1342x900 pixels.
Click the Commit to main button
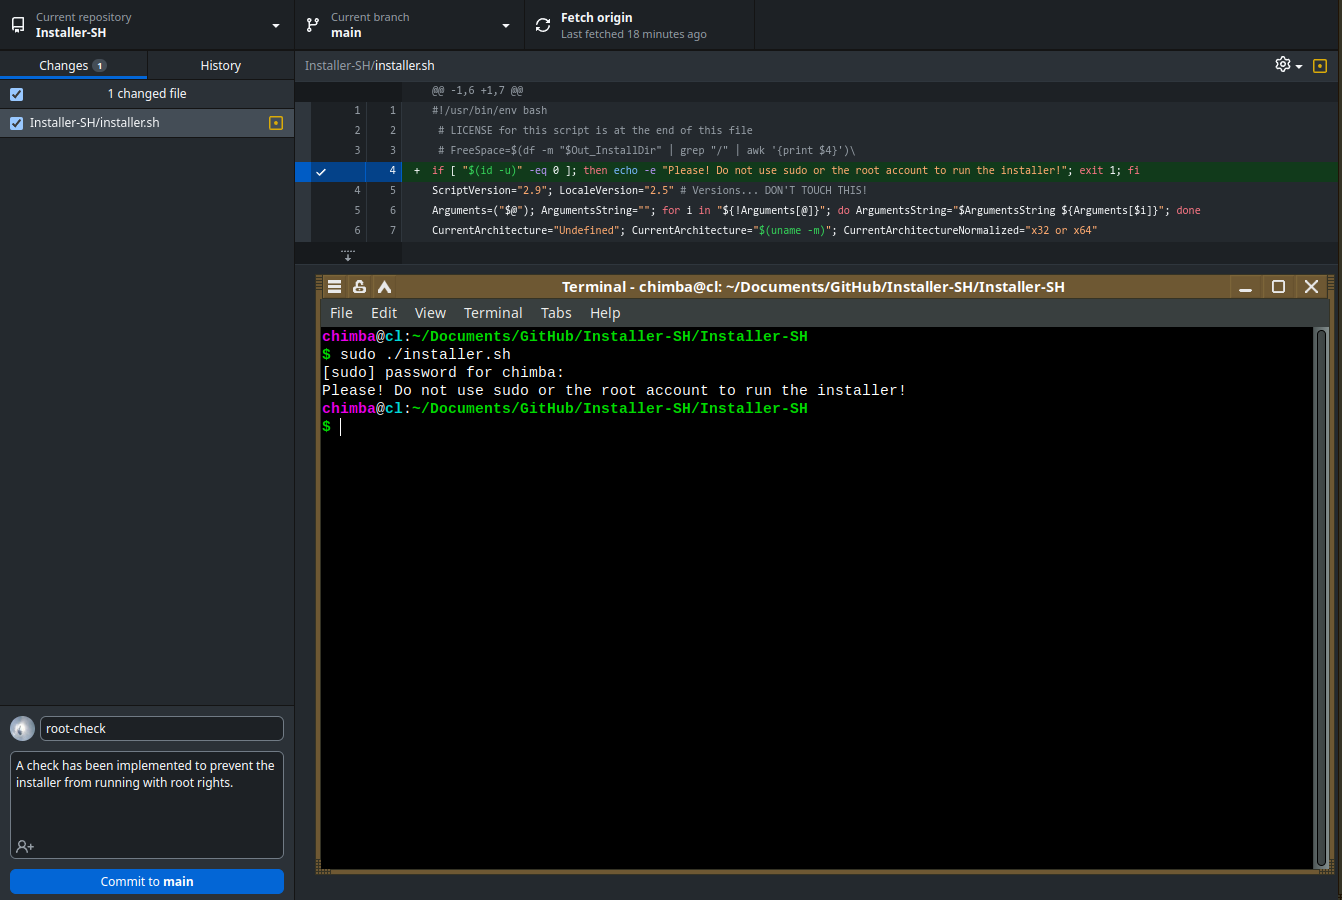tap(147, 881)
